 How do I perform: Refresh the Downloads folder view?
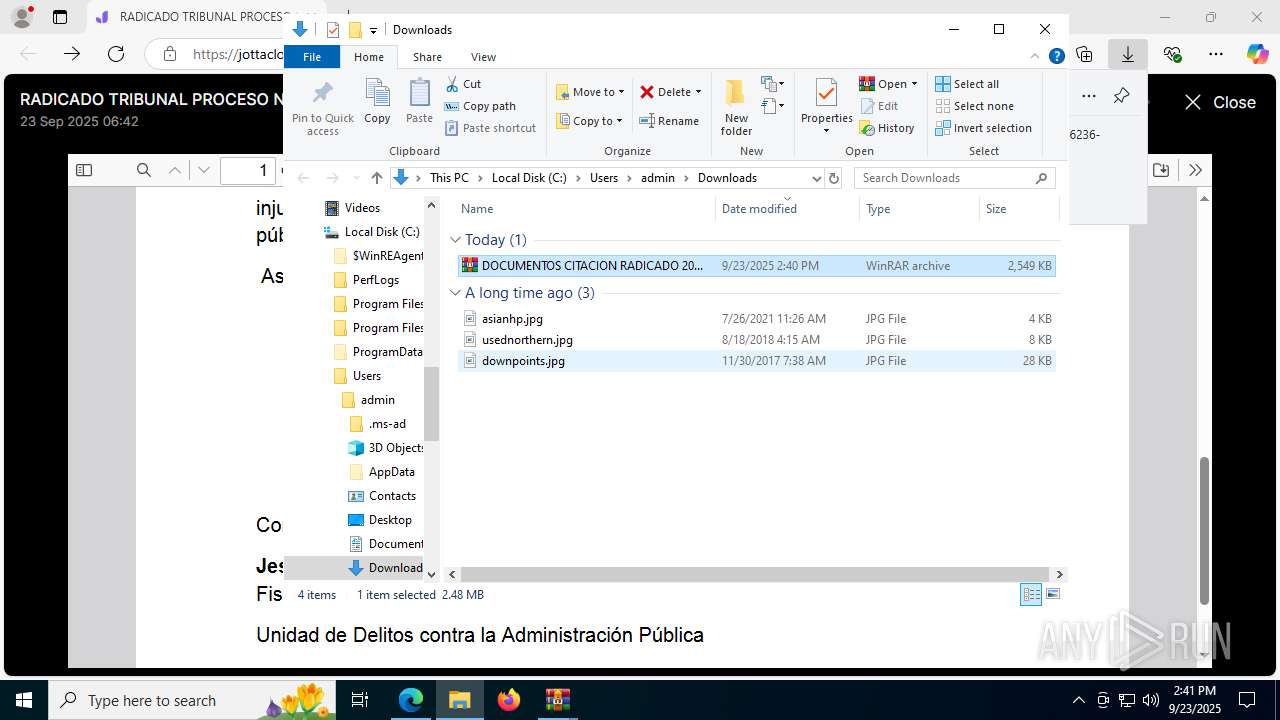[835, 178]
